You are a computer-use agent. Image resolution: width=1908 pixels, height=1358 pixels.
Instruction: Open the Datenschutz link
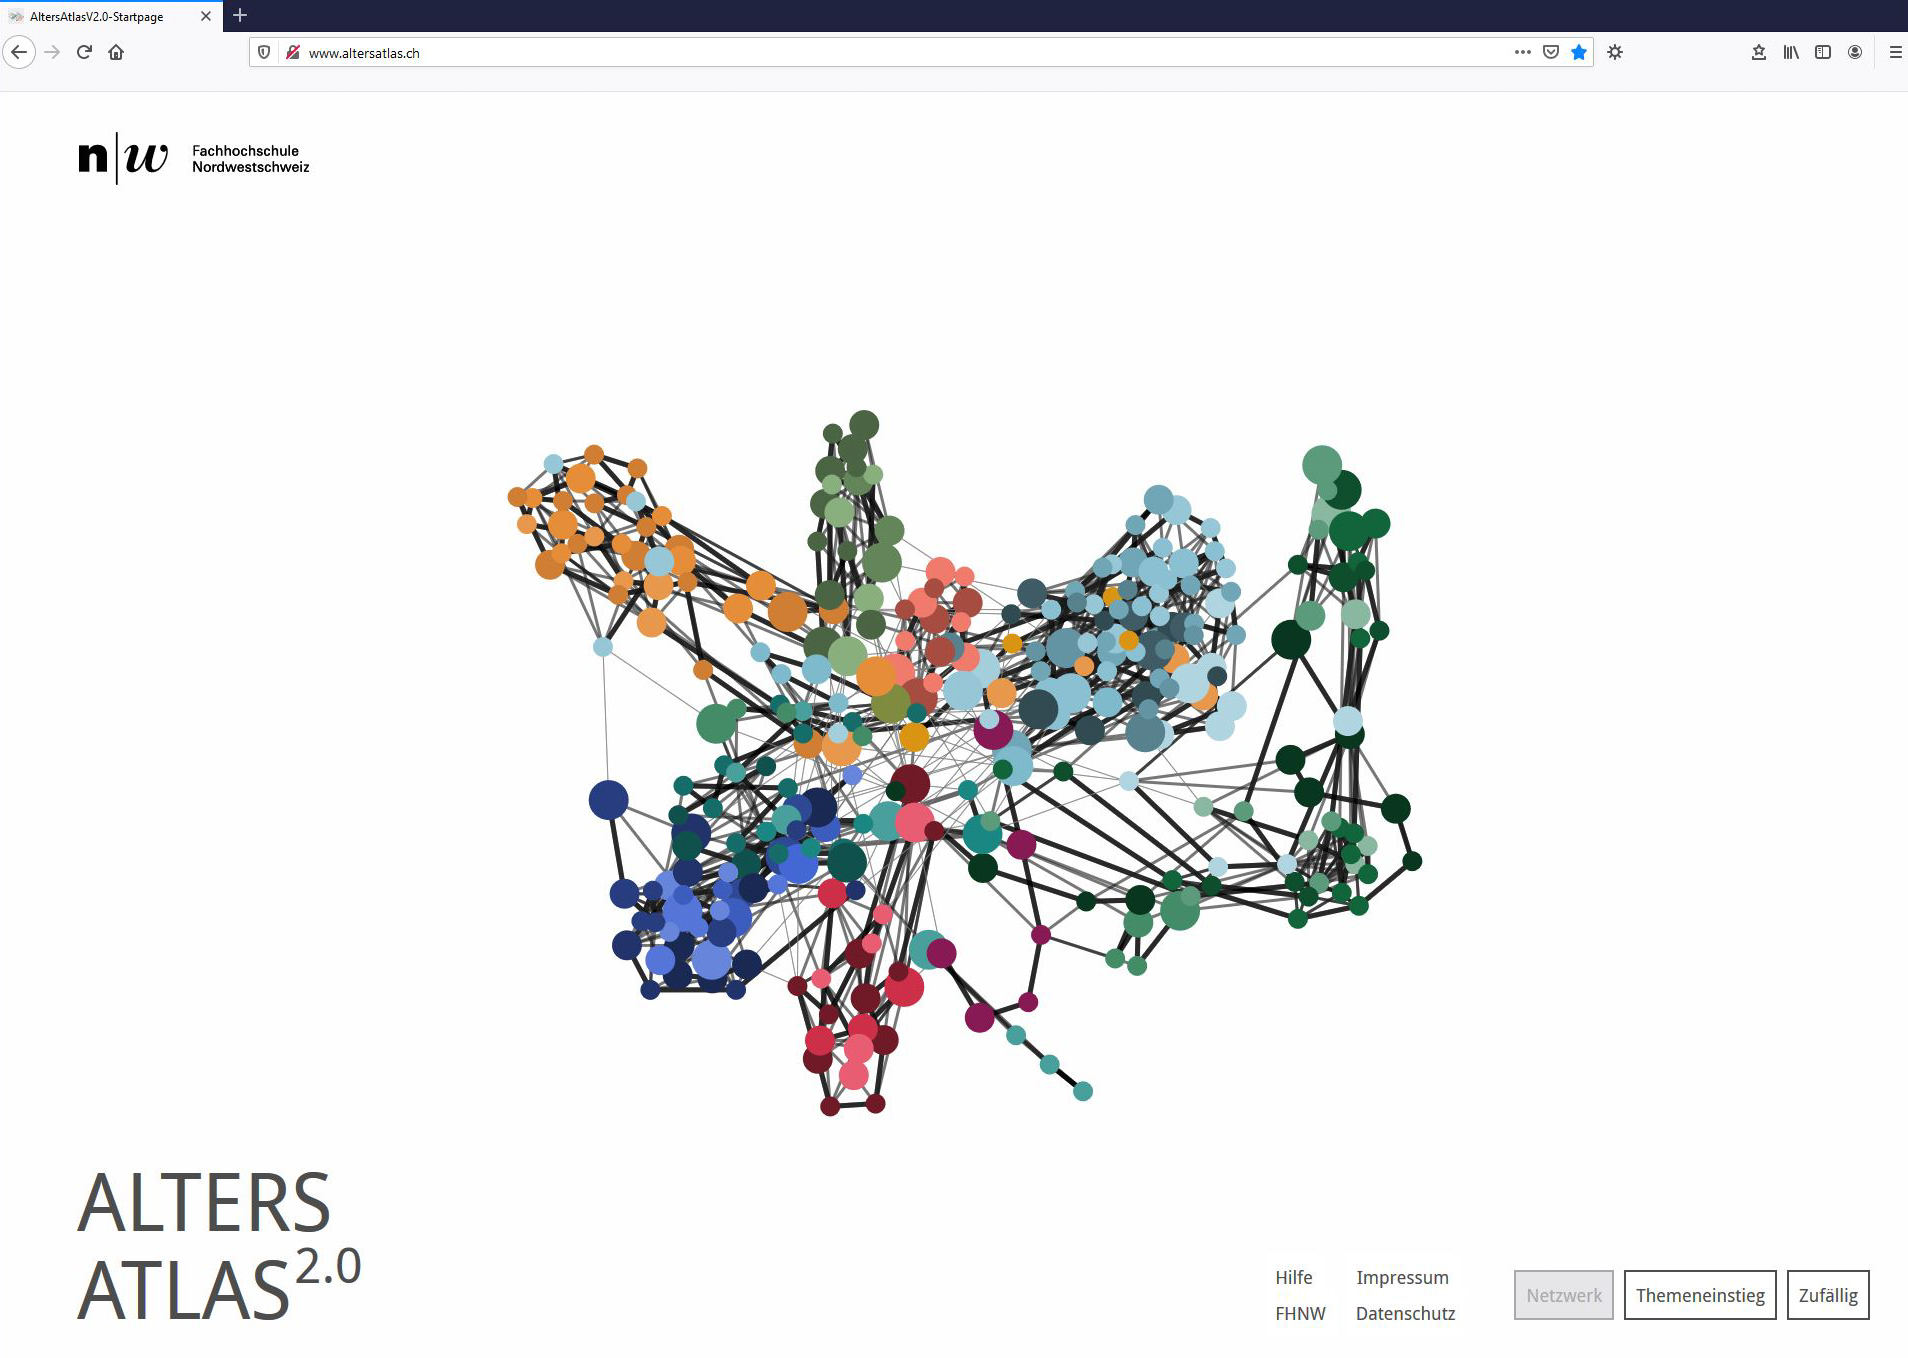[1405, 1313]
